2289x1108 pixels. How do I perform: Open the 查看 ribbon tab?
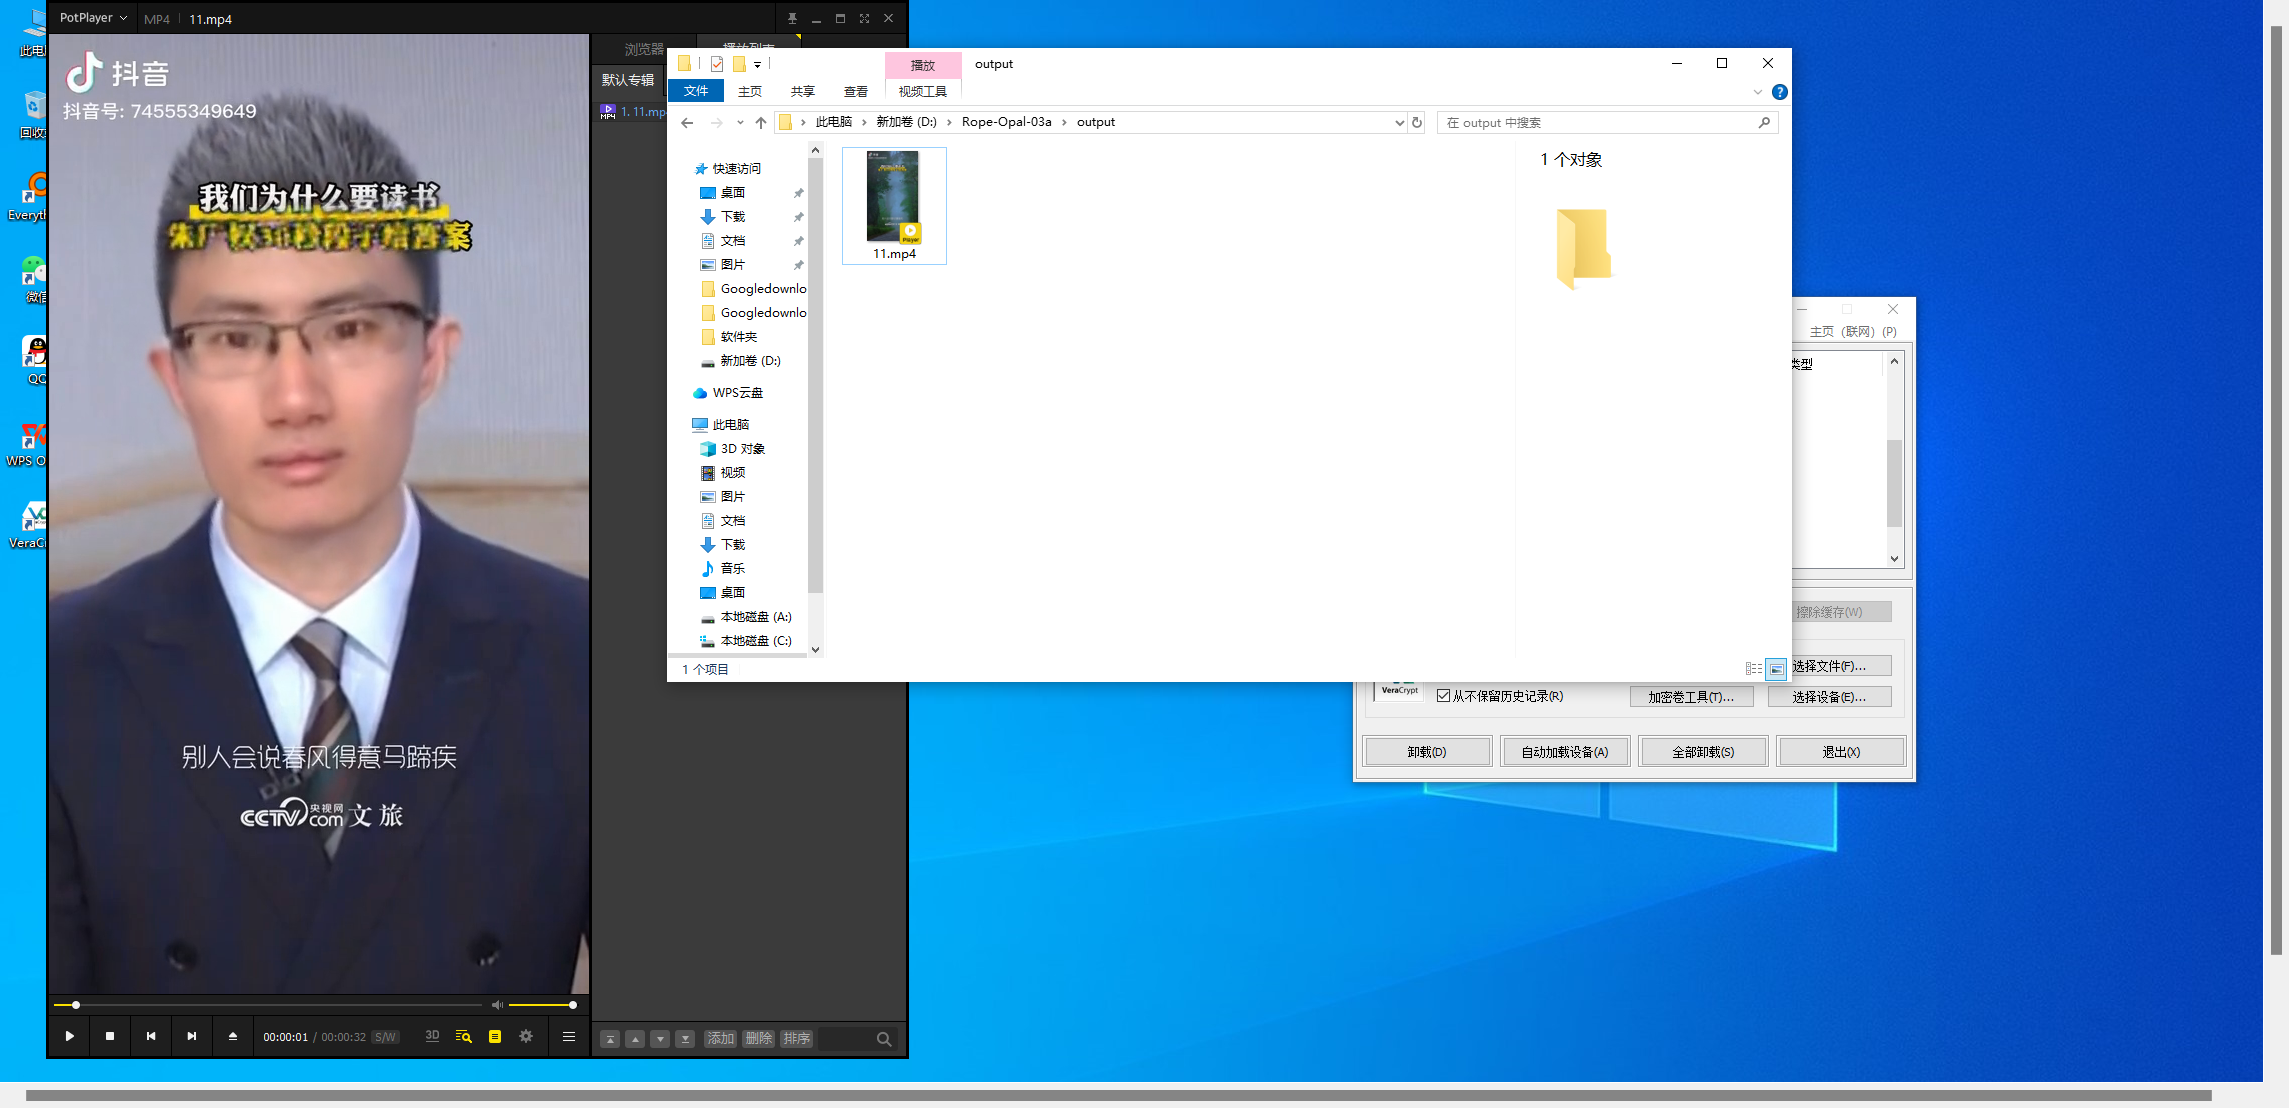coord(855,91)
